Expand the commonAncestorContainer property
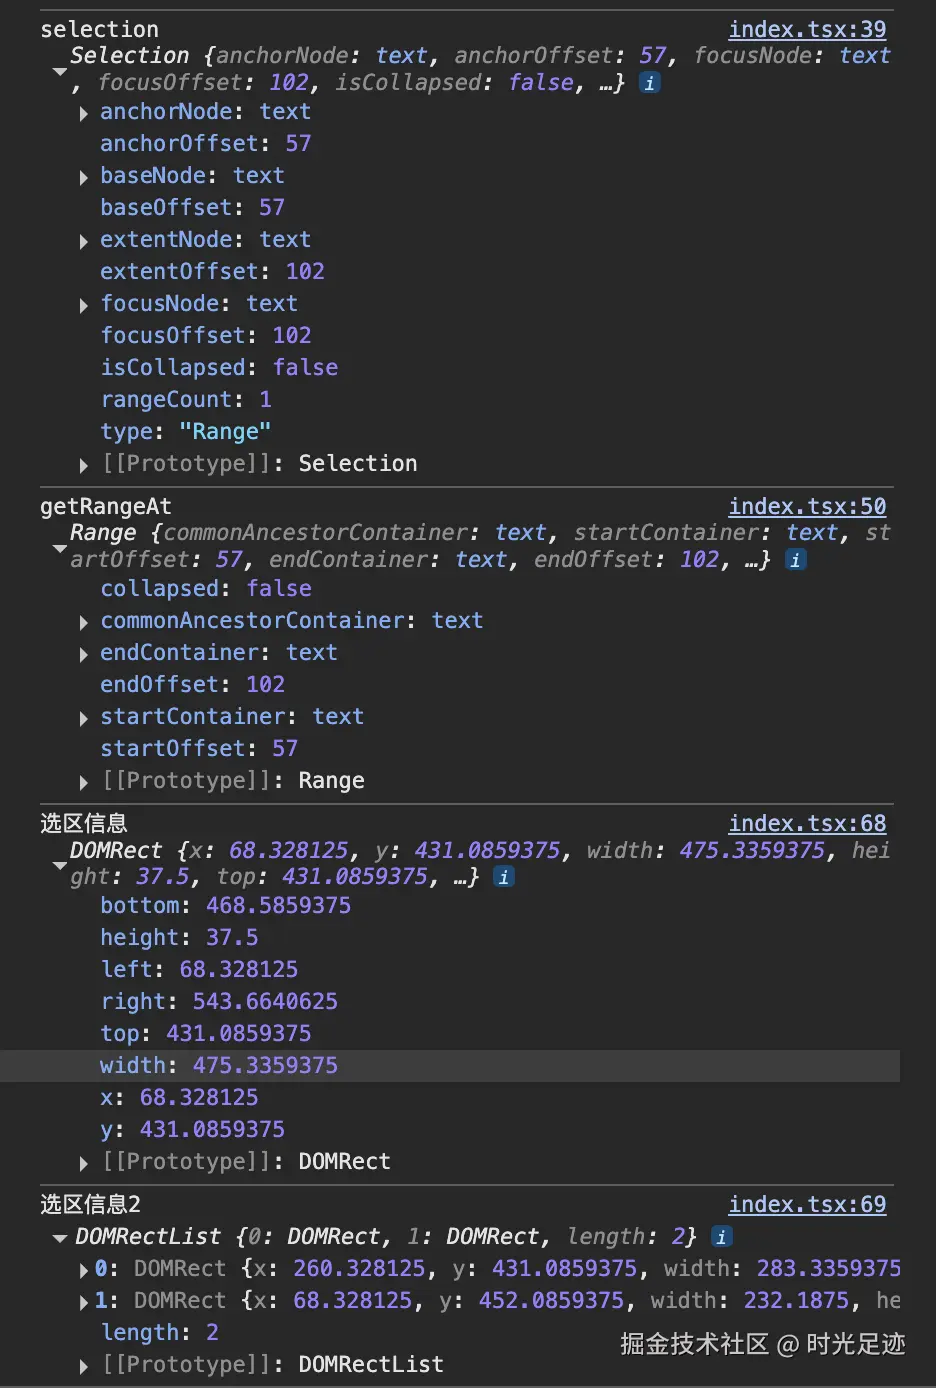This screenshot has width=936, height=1388. point(84,622)
